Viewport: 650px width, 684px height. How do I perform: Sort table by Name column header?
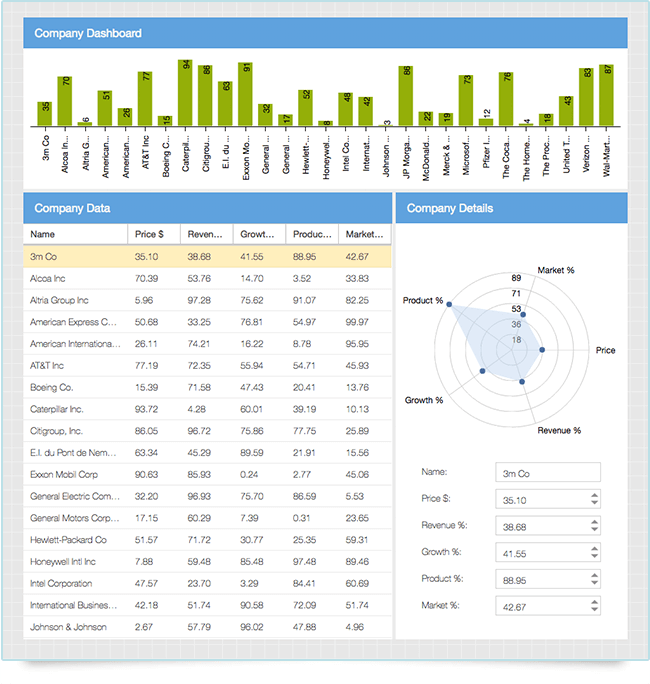tap(75, 234)
